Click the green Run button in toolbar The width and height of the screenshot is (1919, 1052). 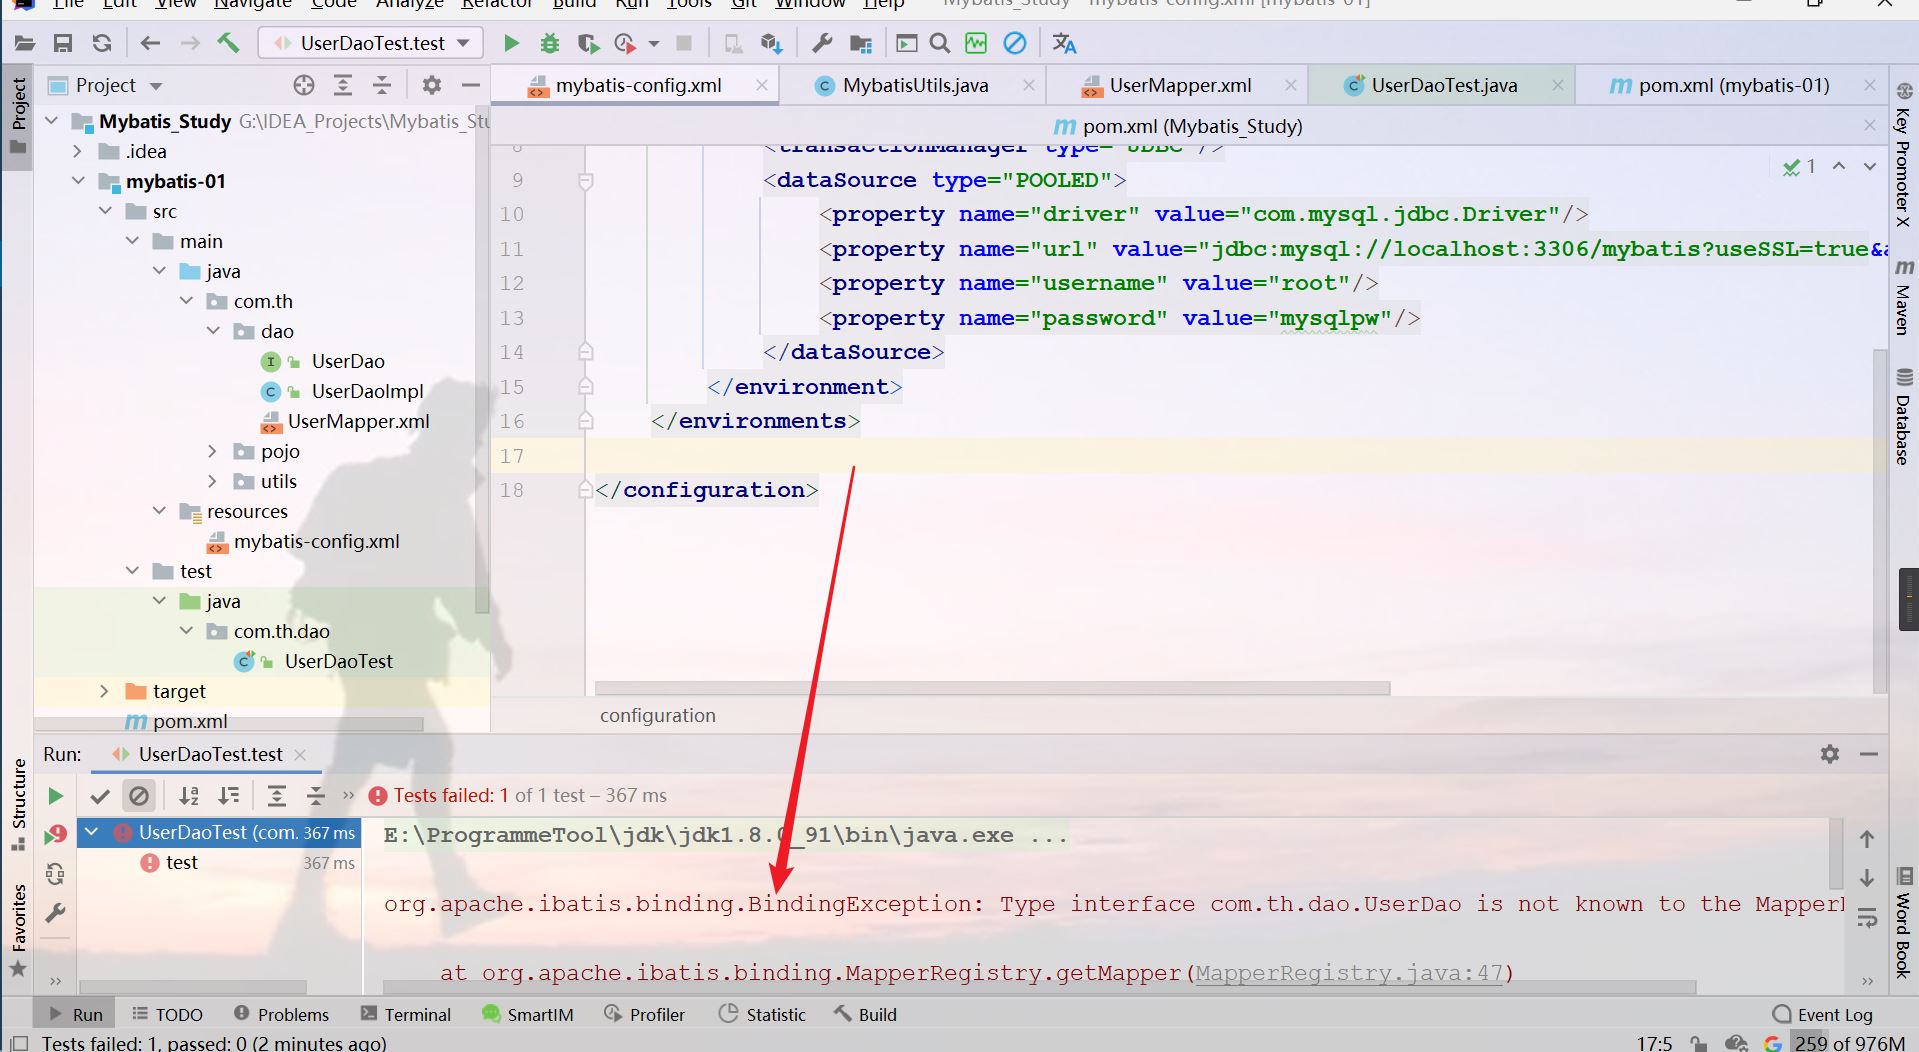pyautogui.click(x=511, y=43)
